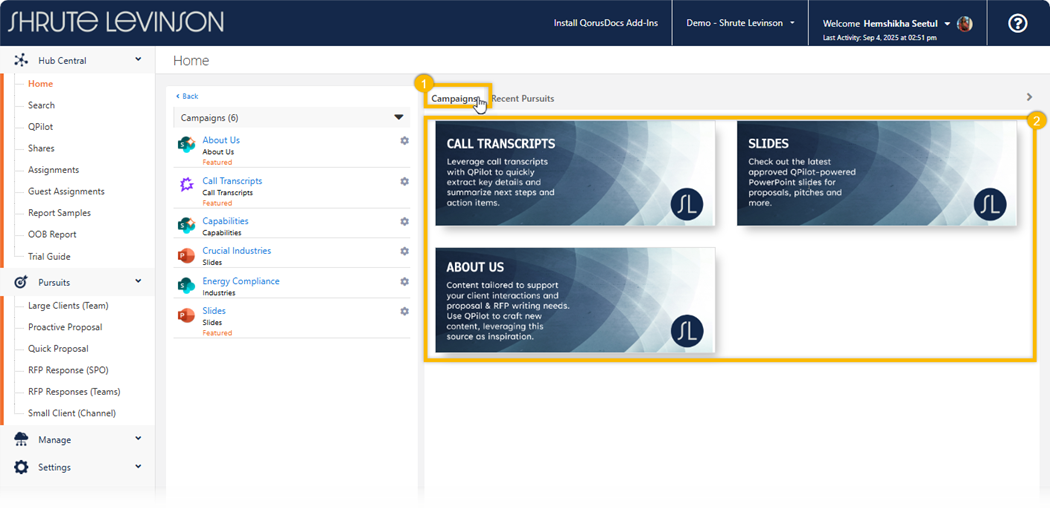This screenshot has width=1050, height=509.
Task: Open the user profile avatar
Action: point(964,23)
